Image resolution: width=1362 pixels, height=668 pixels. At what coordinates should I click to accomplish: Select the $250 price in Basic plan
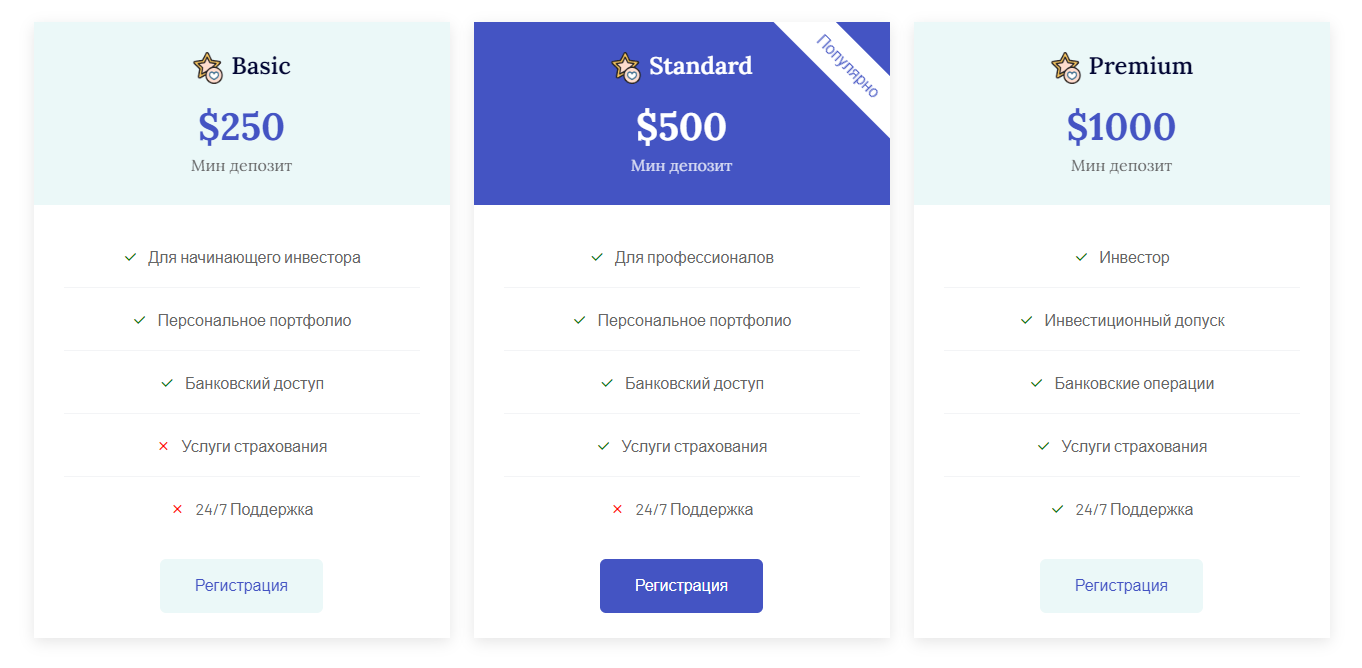[241, 127]
